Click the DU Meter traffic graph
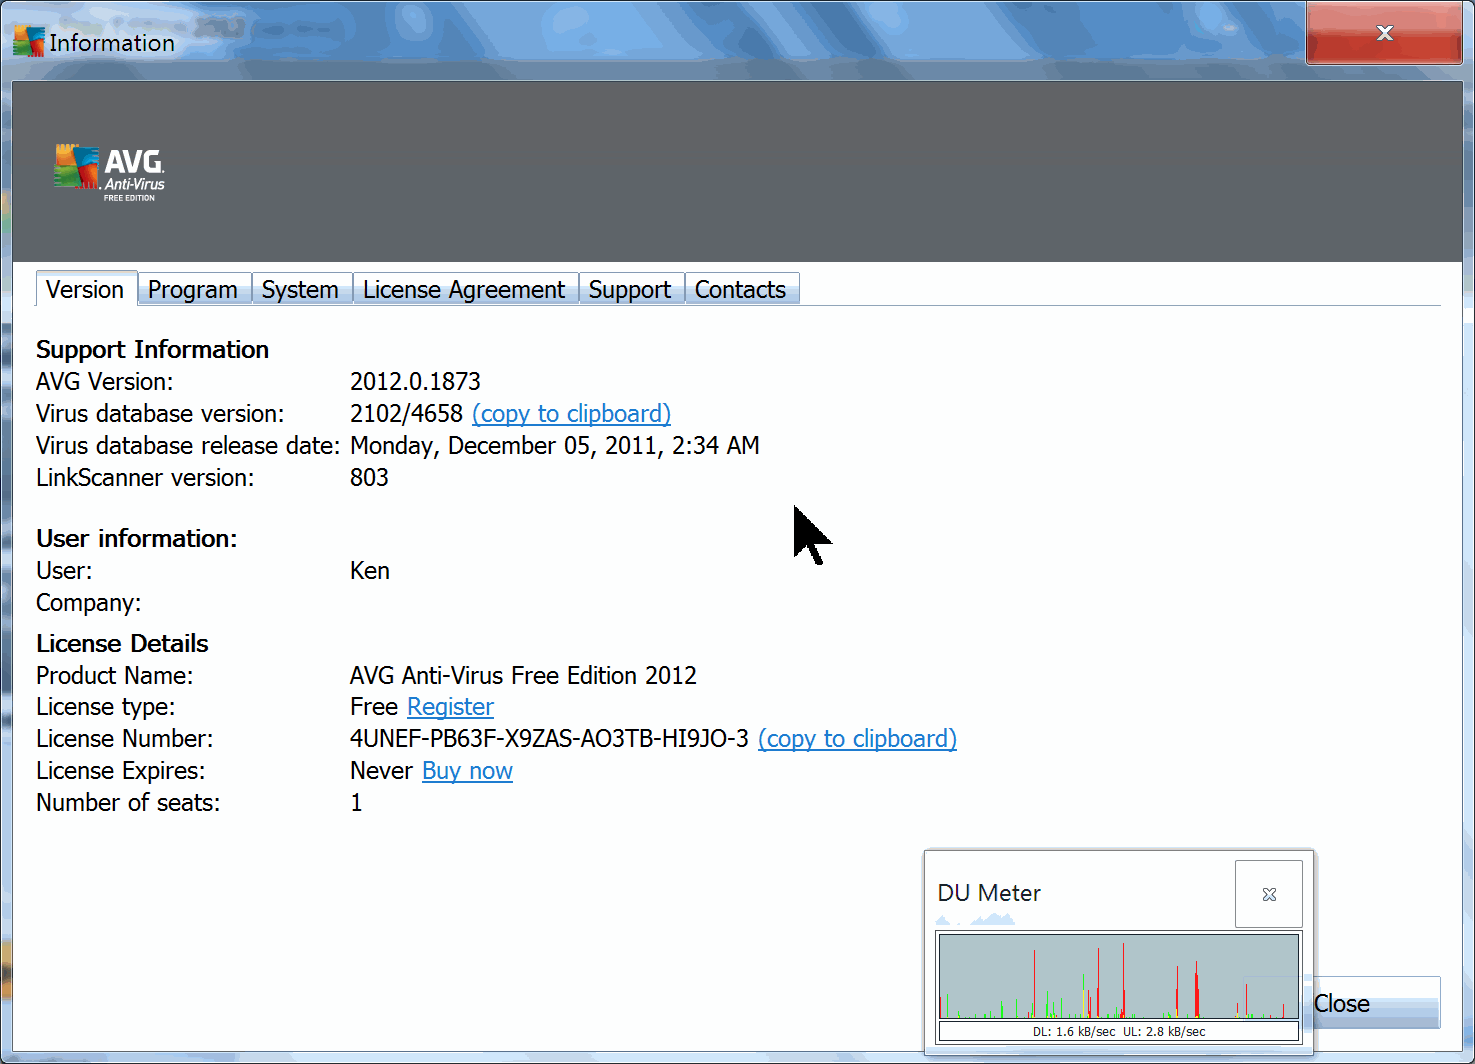Screen dimensions: 1475x1064 [1119, 977]
